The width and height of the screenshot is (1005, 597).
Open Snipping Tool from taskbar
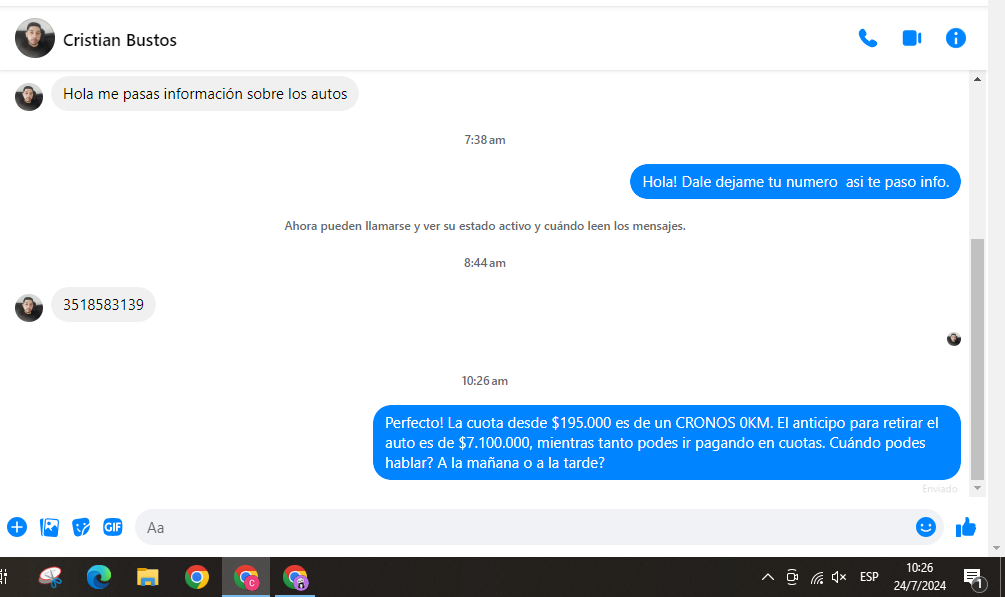(50, 577)
